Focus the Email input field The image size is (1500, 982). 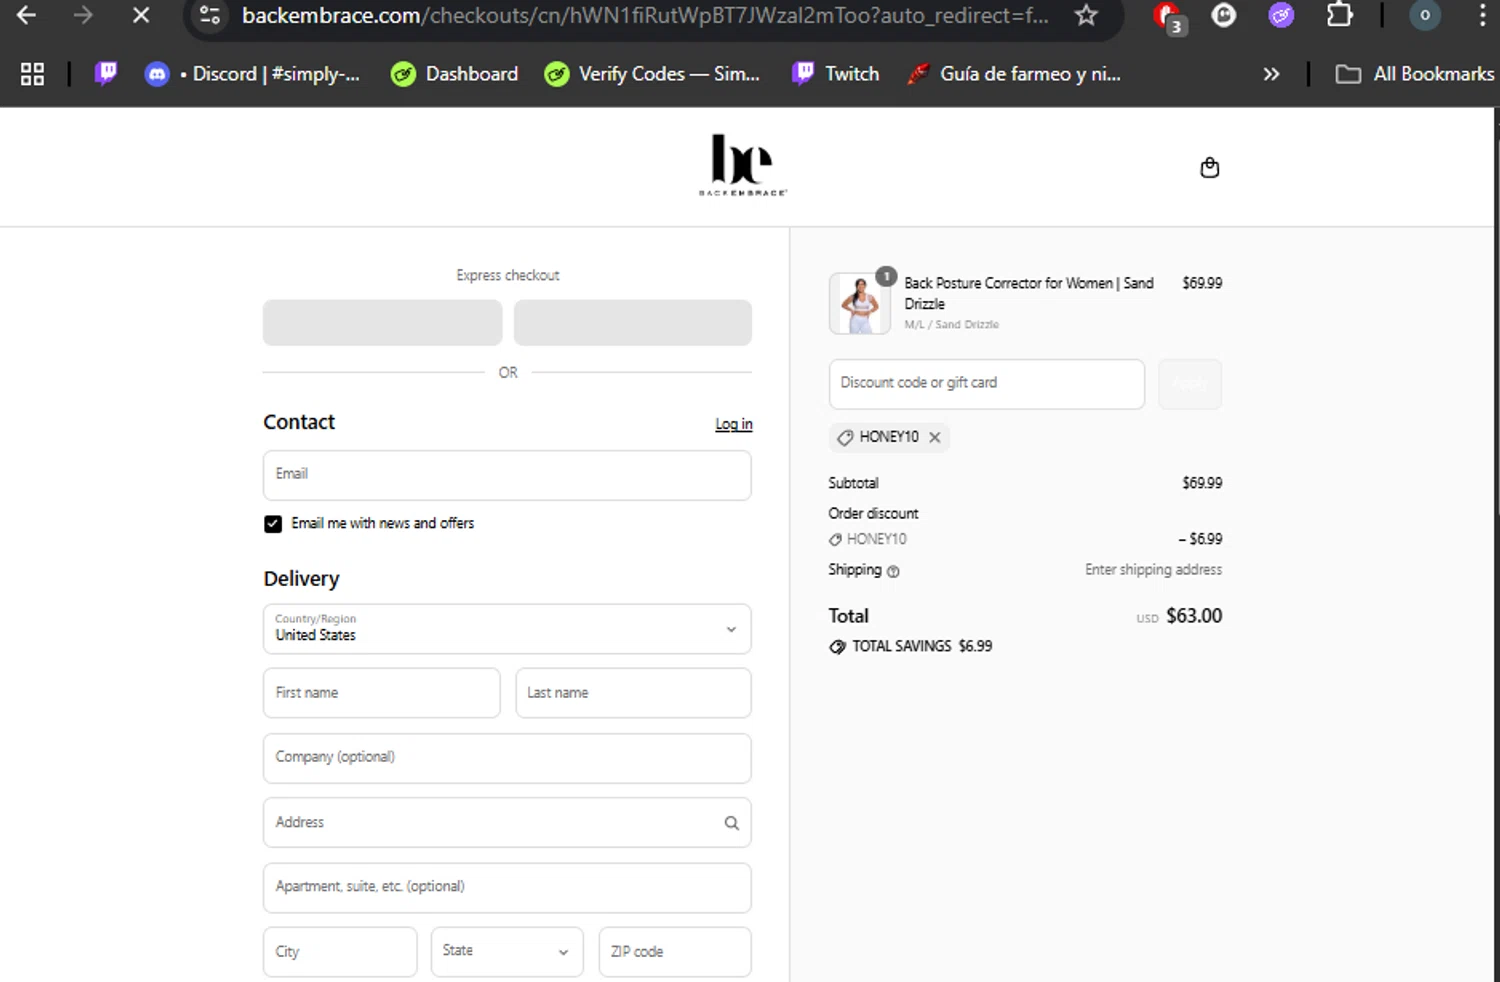[x=507, y=475]
